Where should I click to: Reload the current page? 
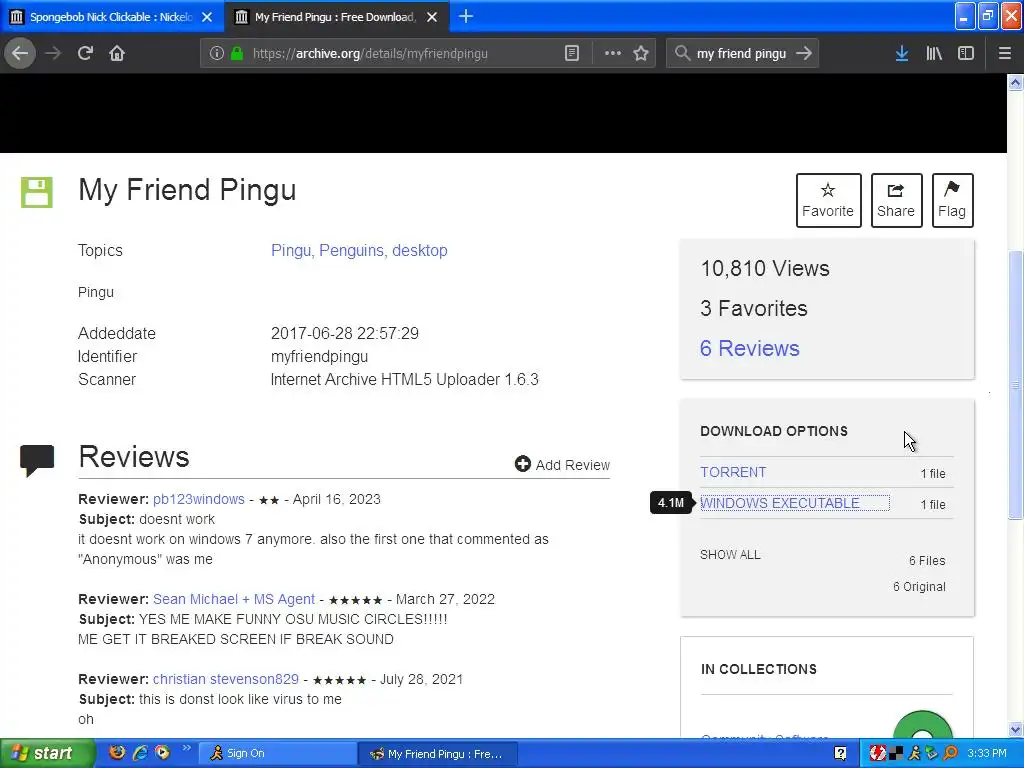(x=85, y=53)
